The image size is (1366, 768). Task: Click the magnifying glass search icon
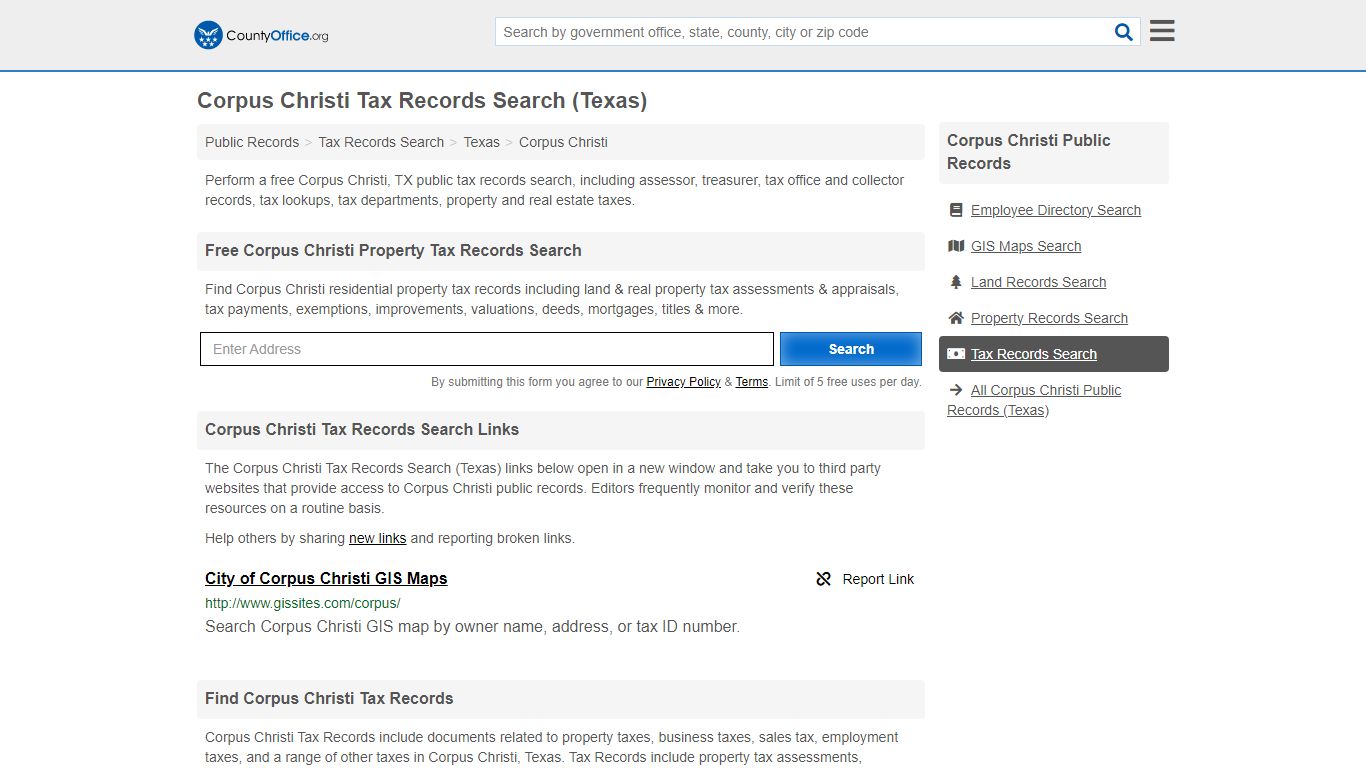click(1124, 32)
